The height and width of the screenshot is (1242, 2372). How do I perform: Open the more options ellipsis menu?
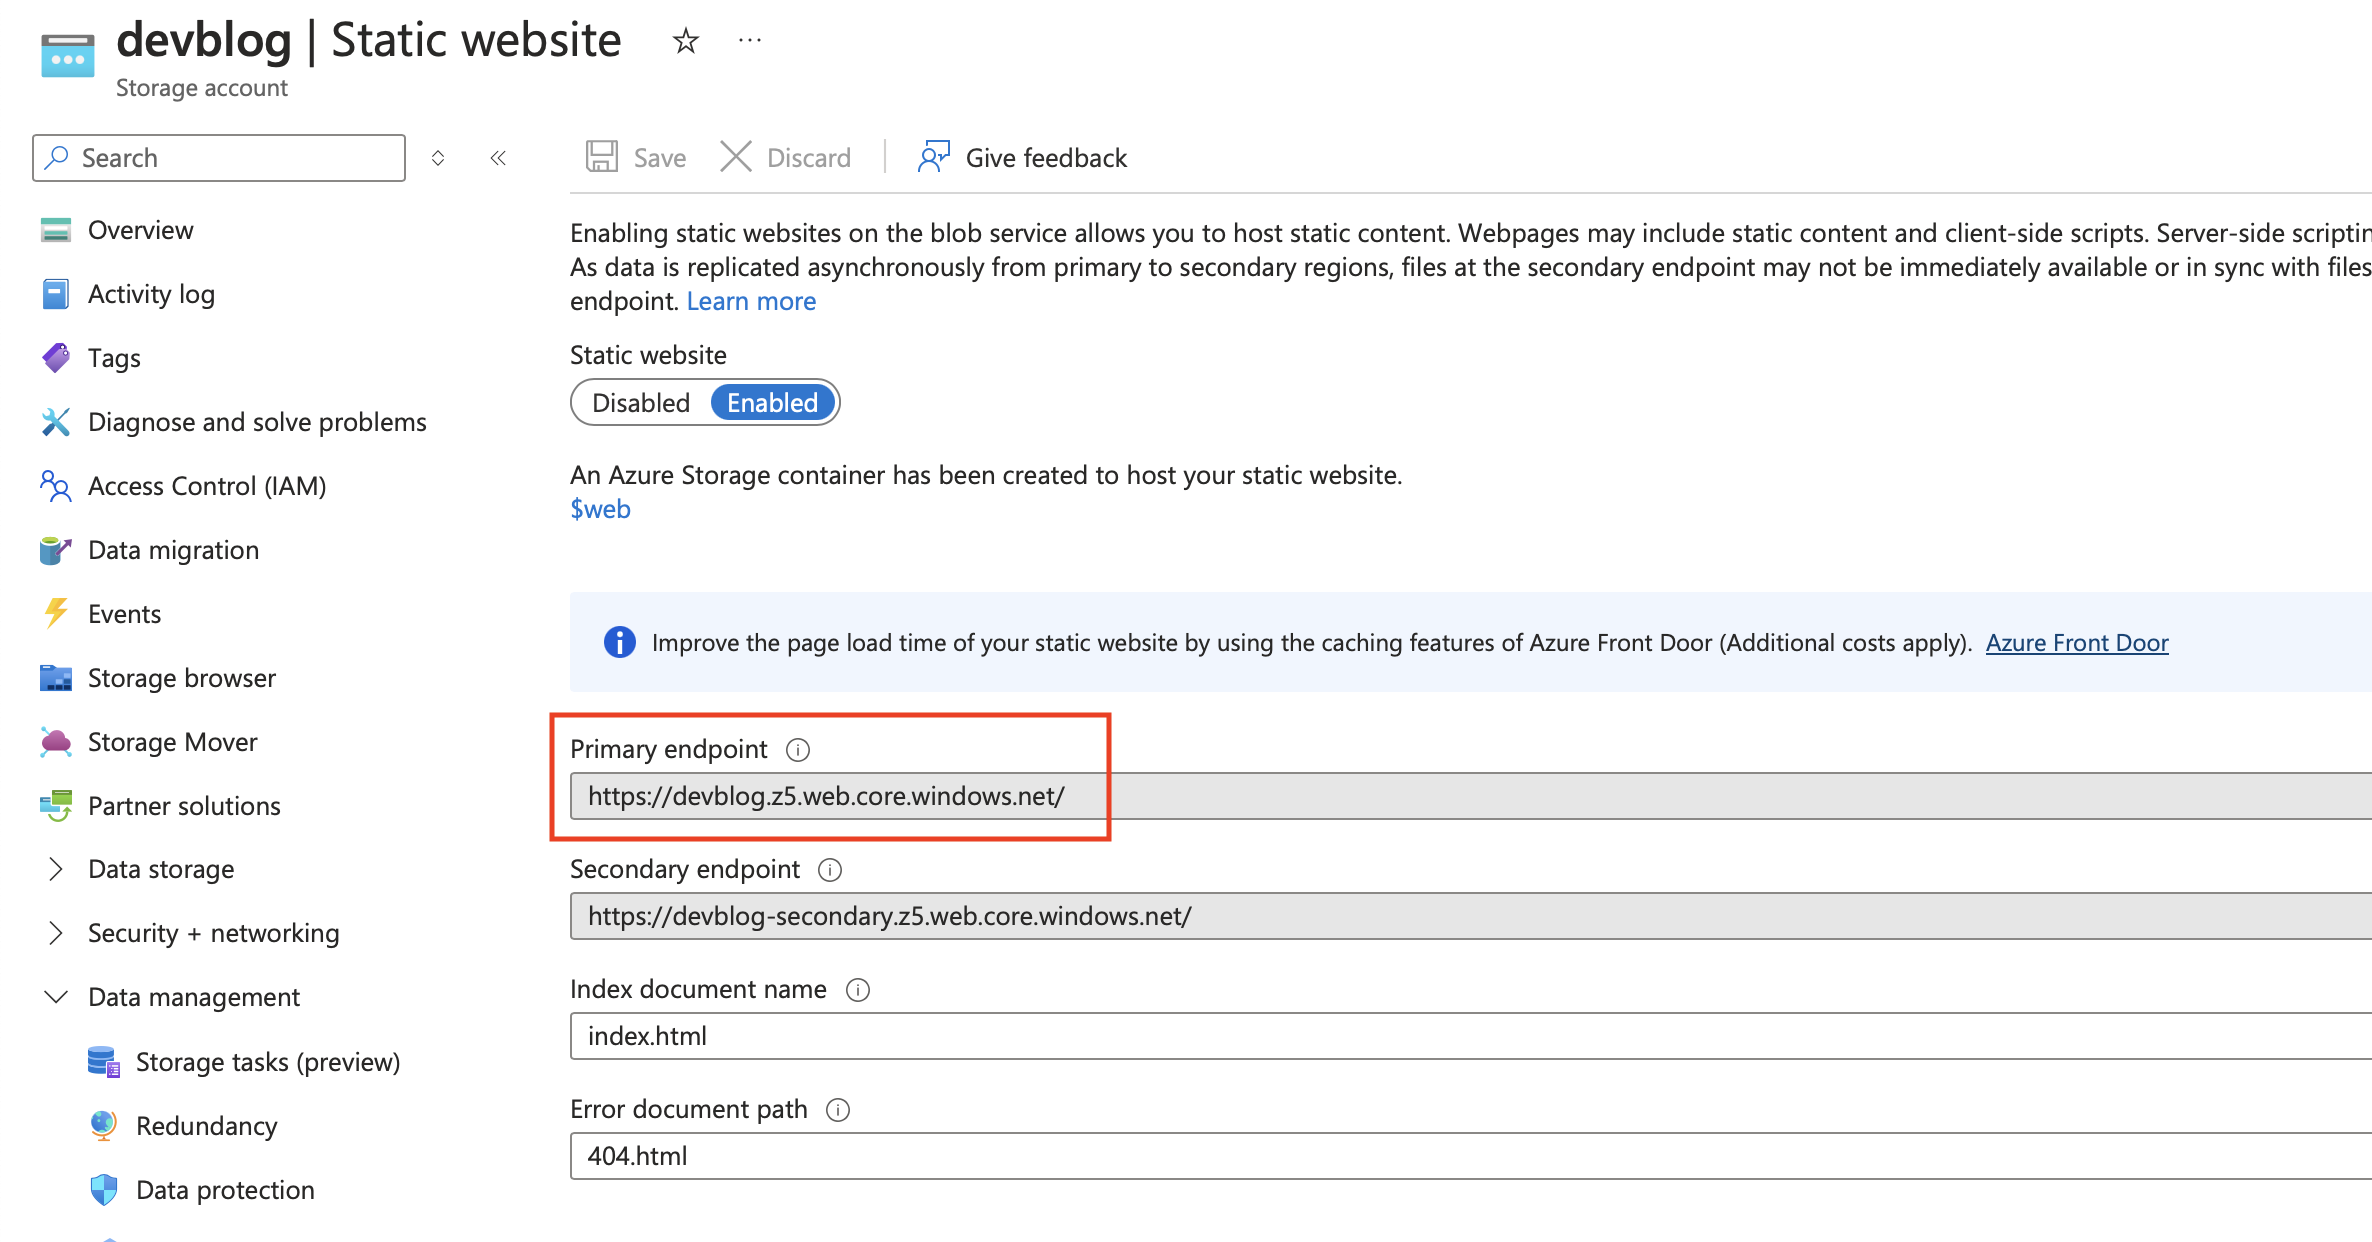point(750,41)
